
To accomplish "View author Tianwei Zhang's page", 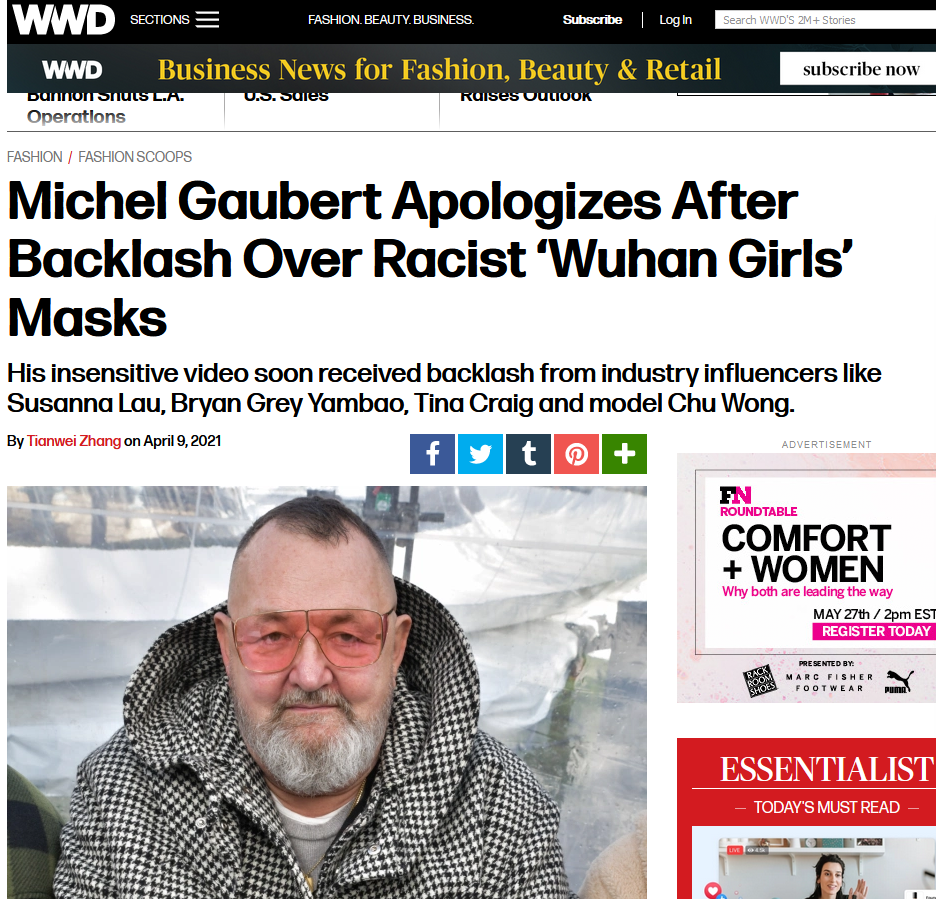I will click(x=74, y=441).
